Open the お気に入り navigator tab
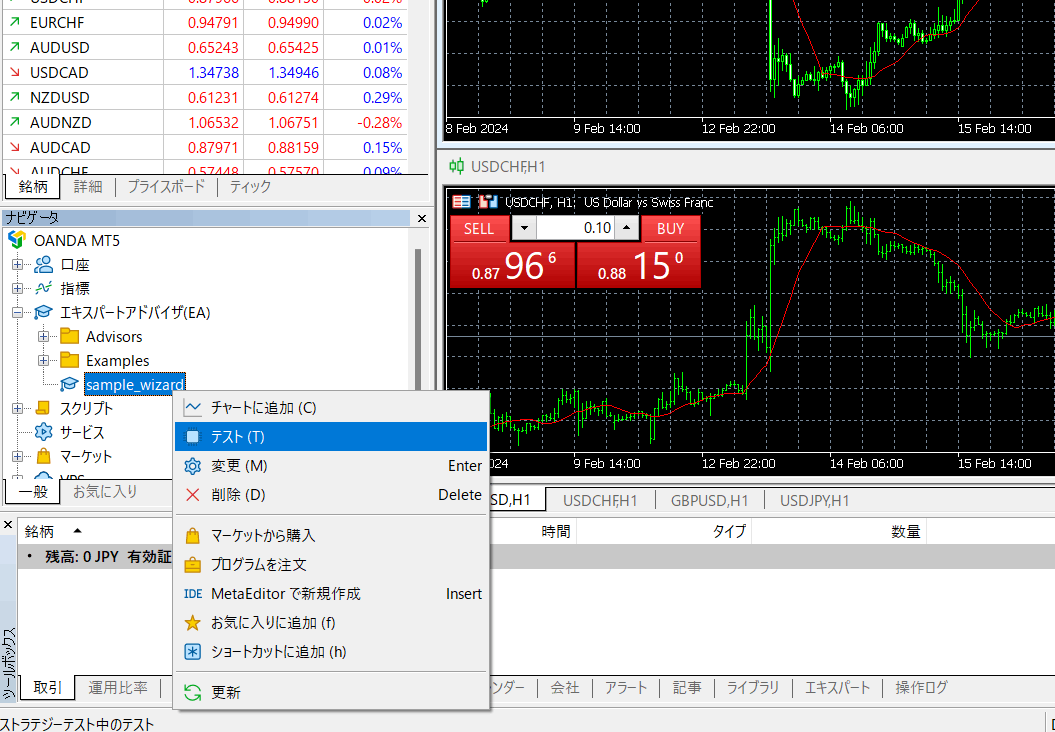This screenshot has height=732, width=1055. click(x=105, y=492)
